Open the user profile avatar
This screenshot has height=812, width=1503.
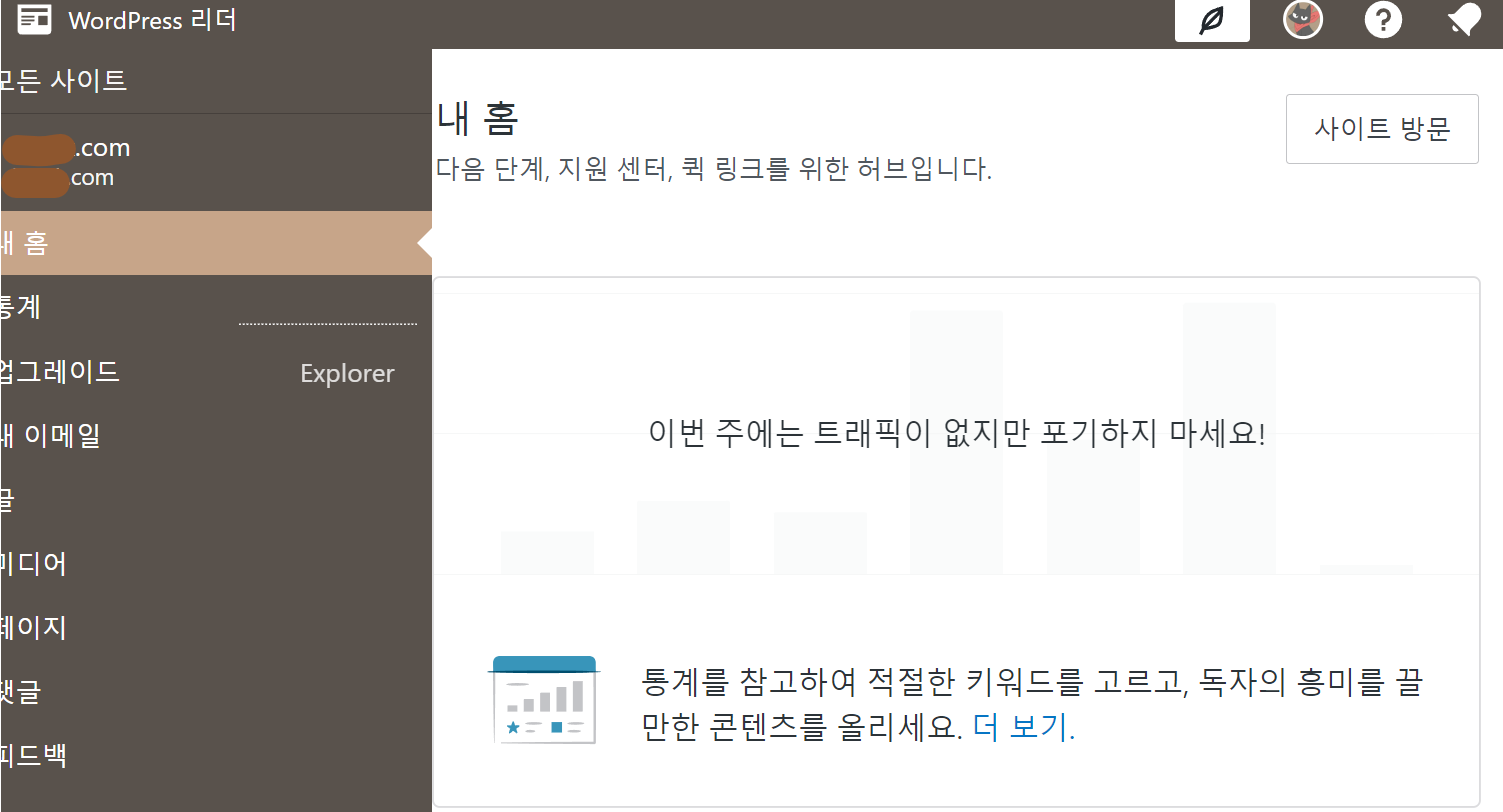point(1303,20)
